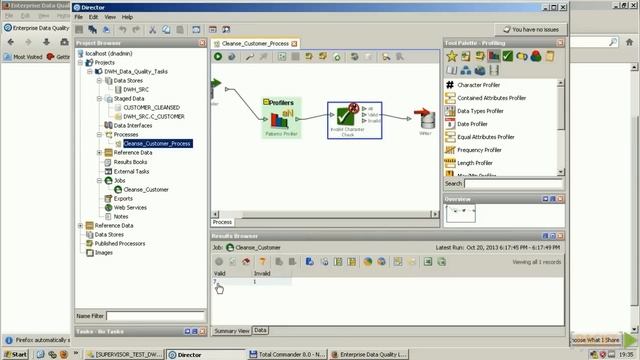Collapse the Data Stores node under the project
640x360 pixels.
point(99,80)
